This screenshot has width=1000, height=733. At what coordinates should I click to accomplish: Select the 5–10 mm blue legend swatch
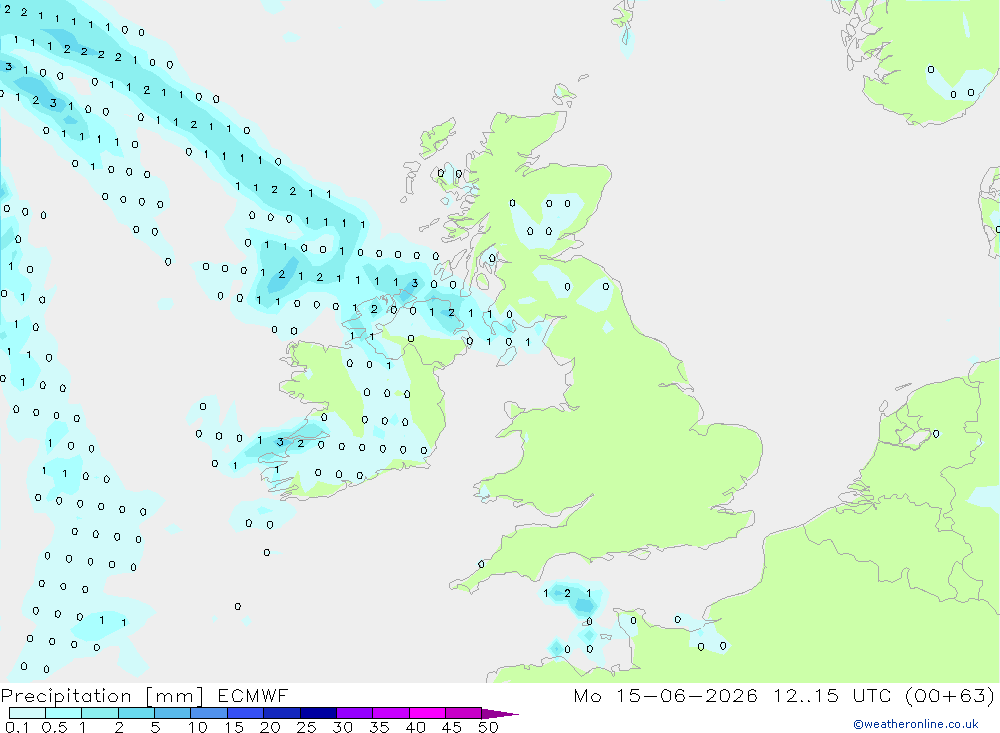(x=173, y=713)
